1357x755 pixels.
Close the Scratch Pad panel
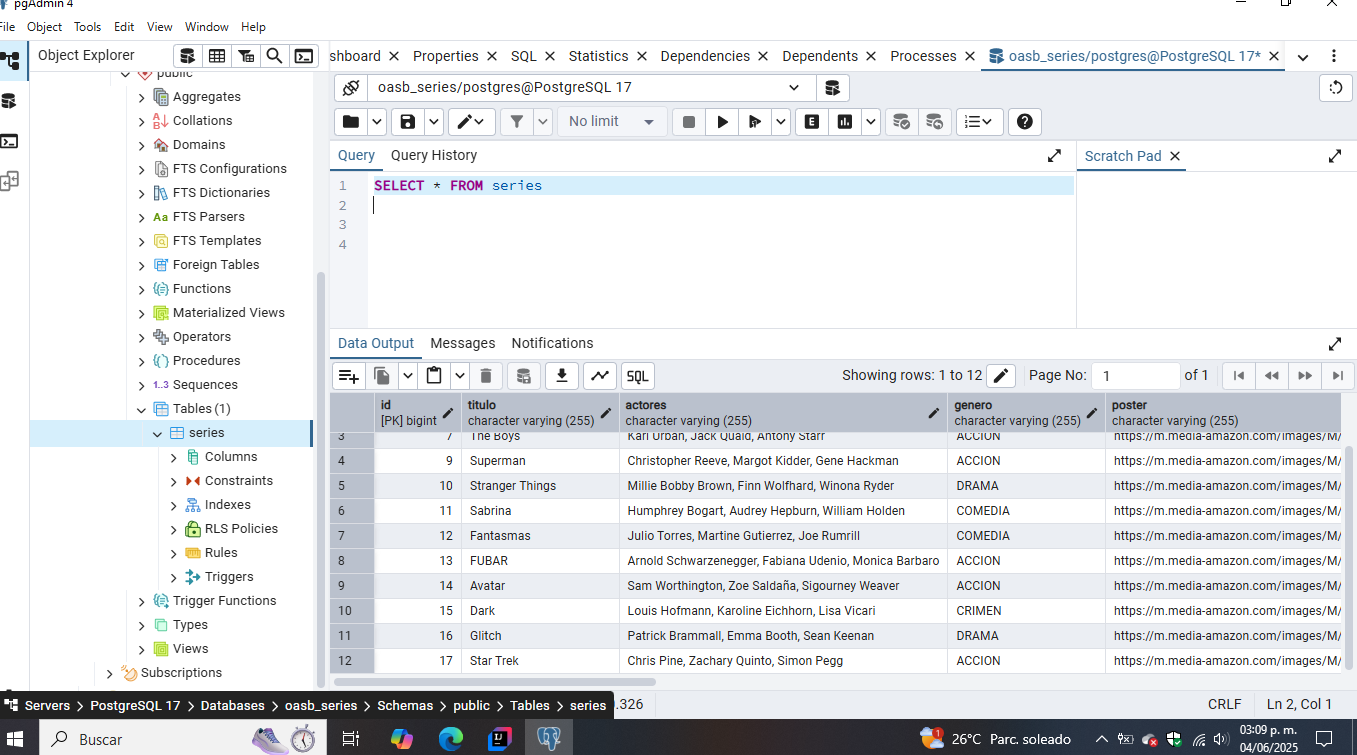pos(1175,156)
